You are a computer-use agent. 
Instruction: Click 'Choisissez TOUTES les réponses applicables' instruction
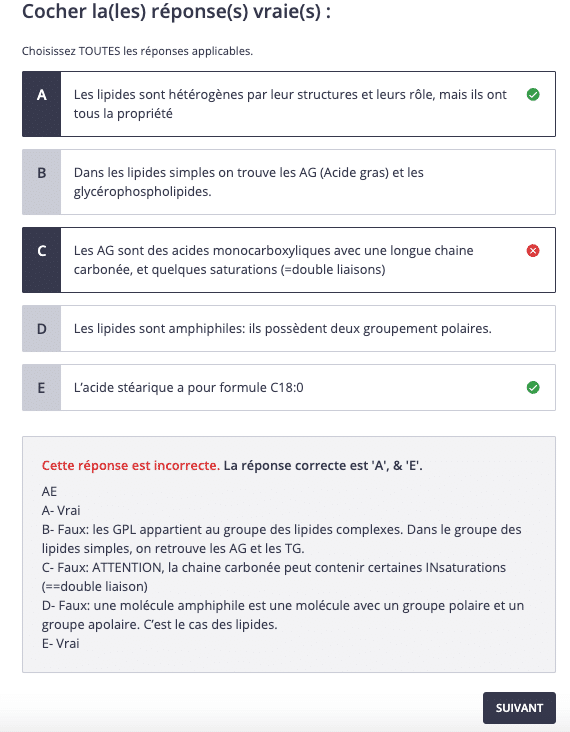(x=137, y=51)
